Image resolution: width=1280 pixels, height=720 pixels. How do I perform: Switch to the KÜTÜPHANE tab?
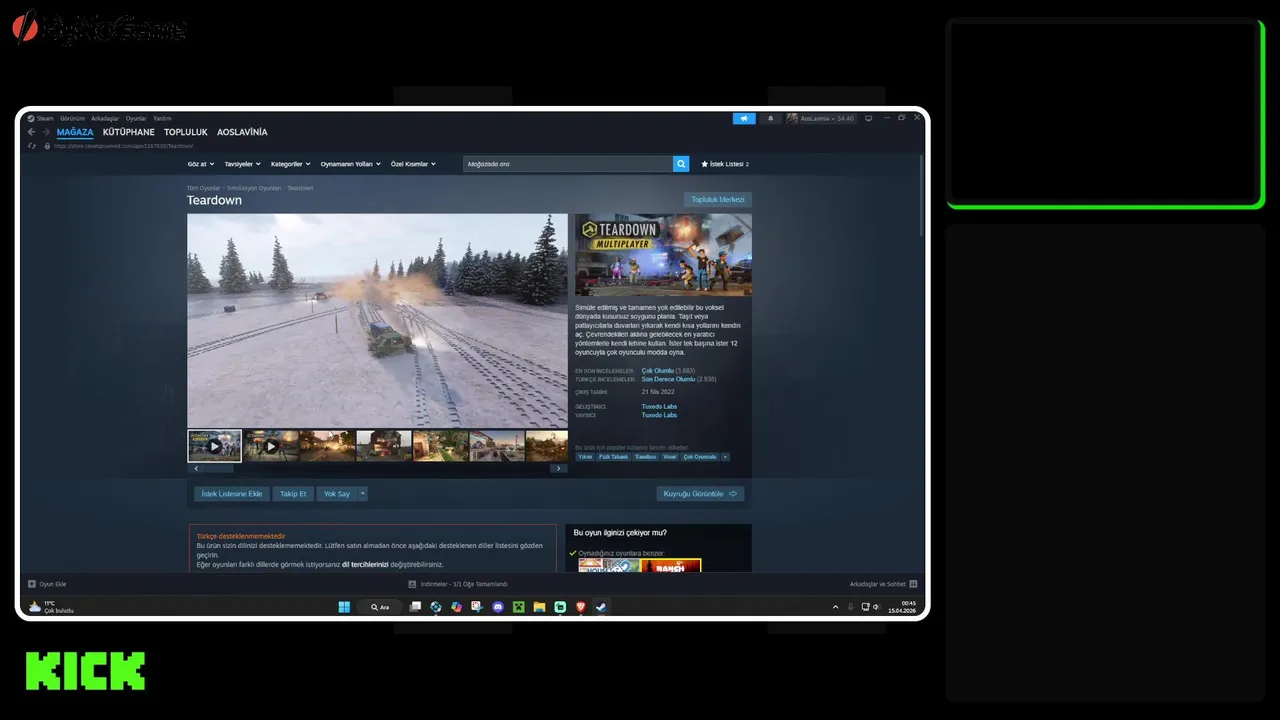[129, 132]
